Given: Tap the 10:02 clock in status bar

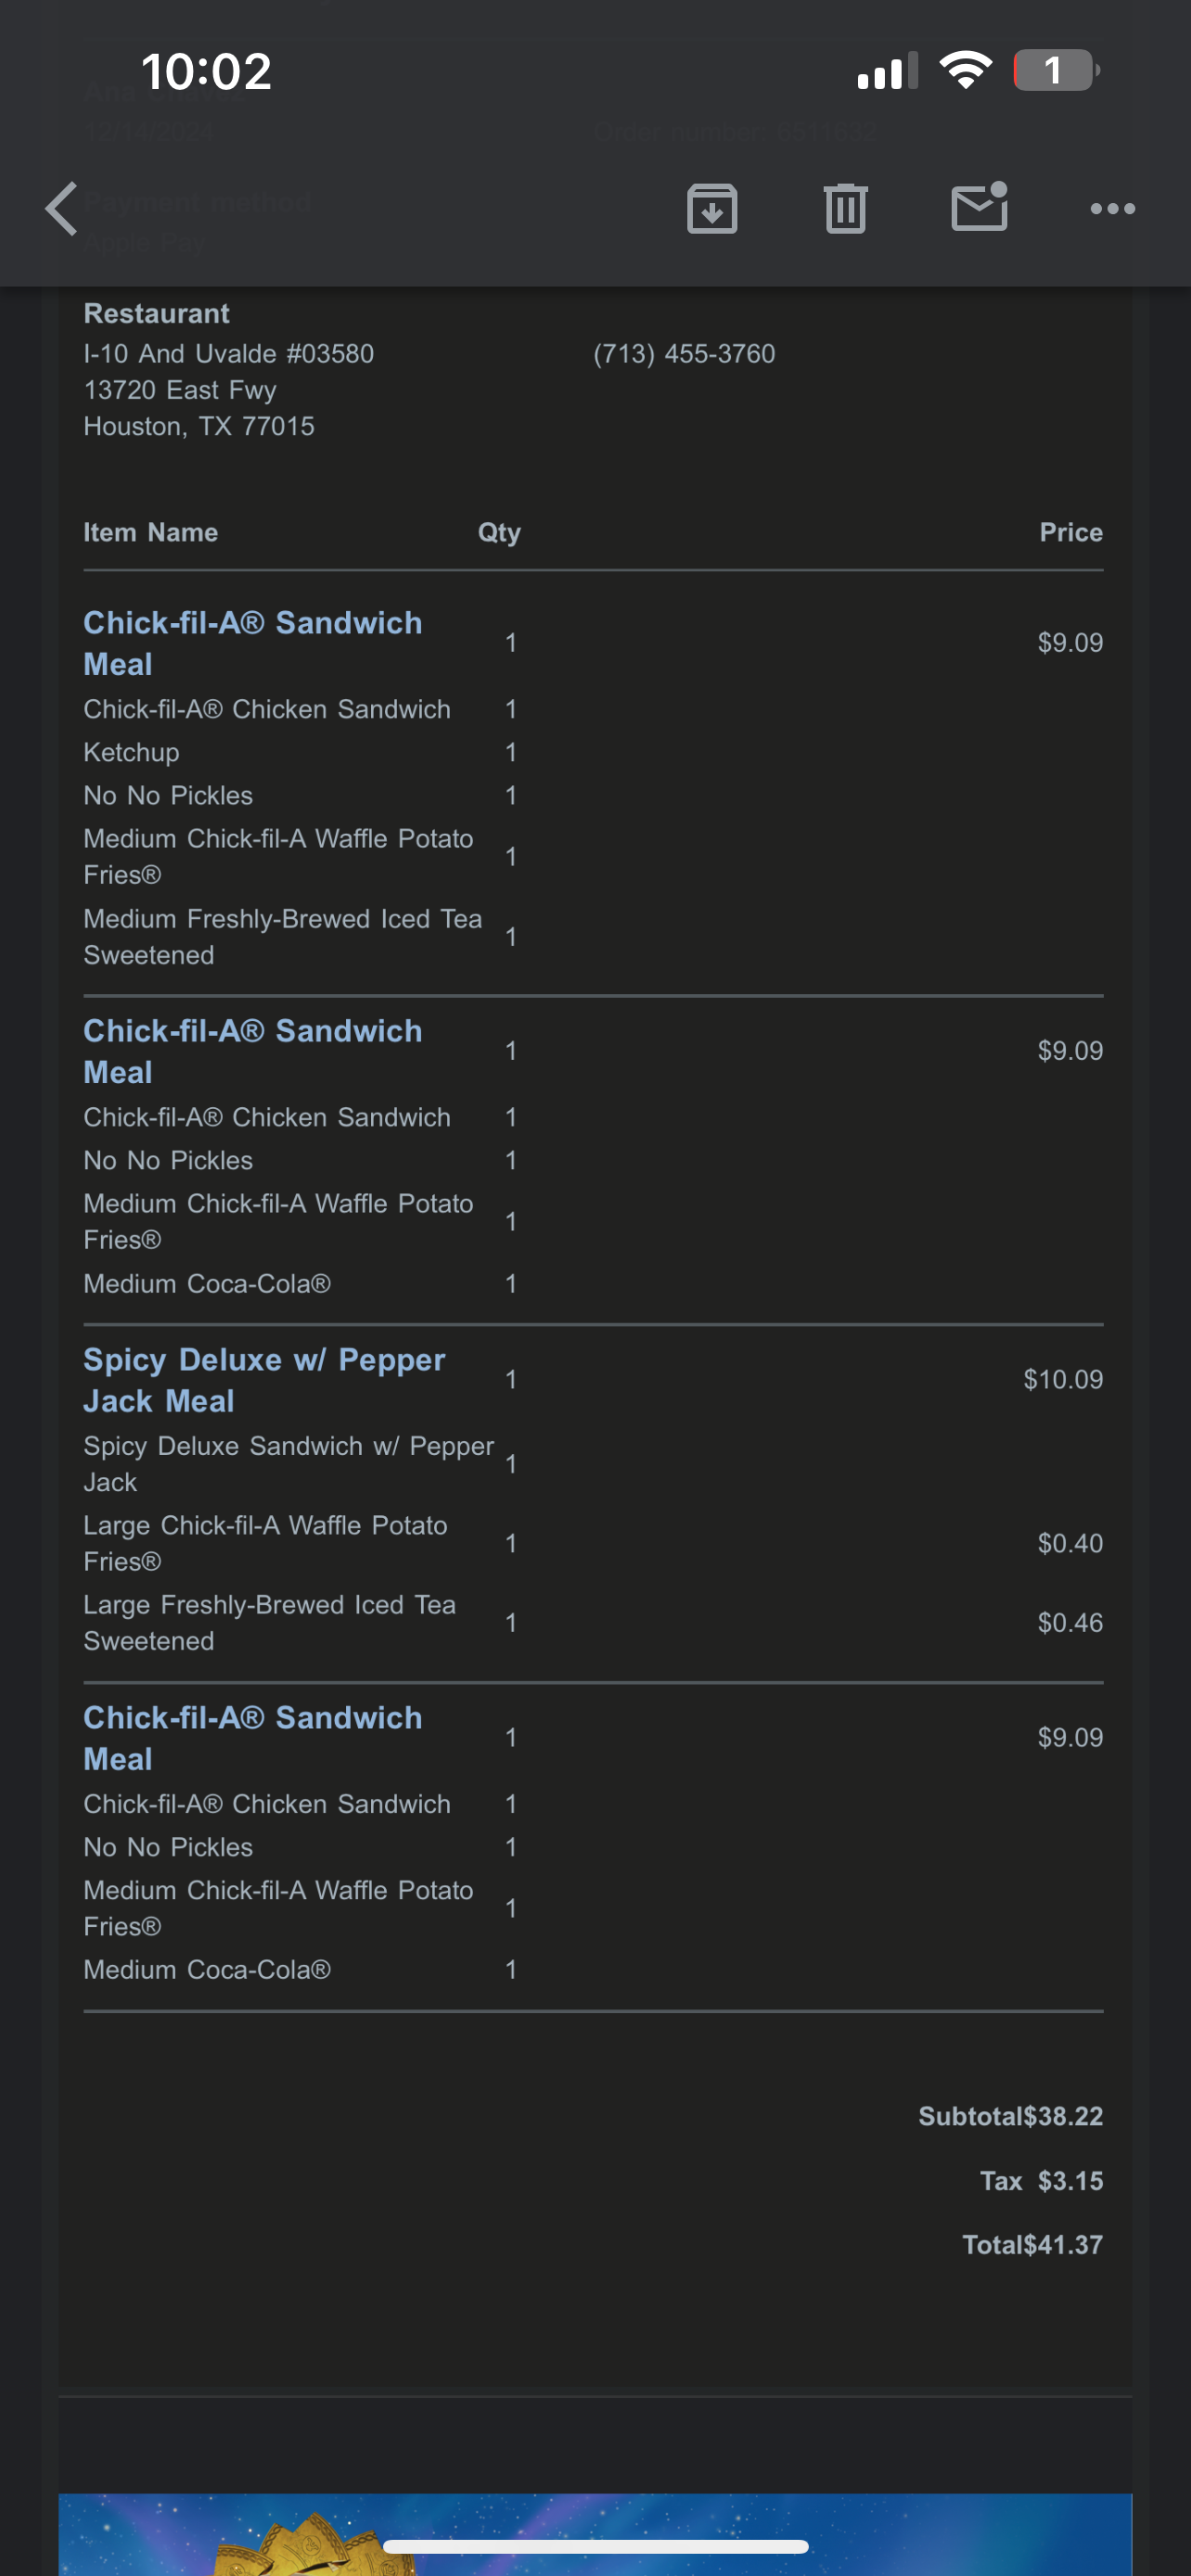Looking at the screenshot, I should [x=206, y=72].
